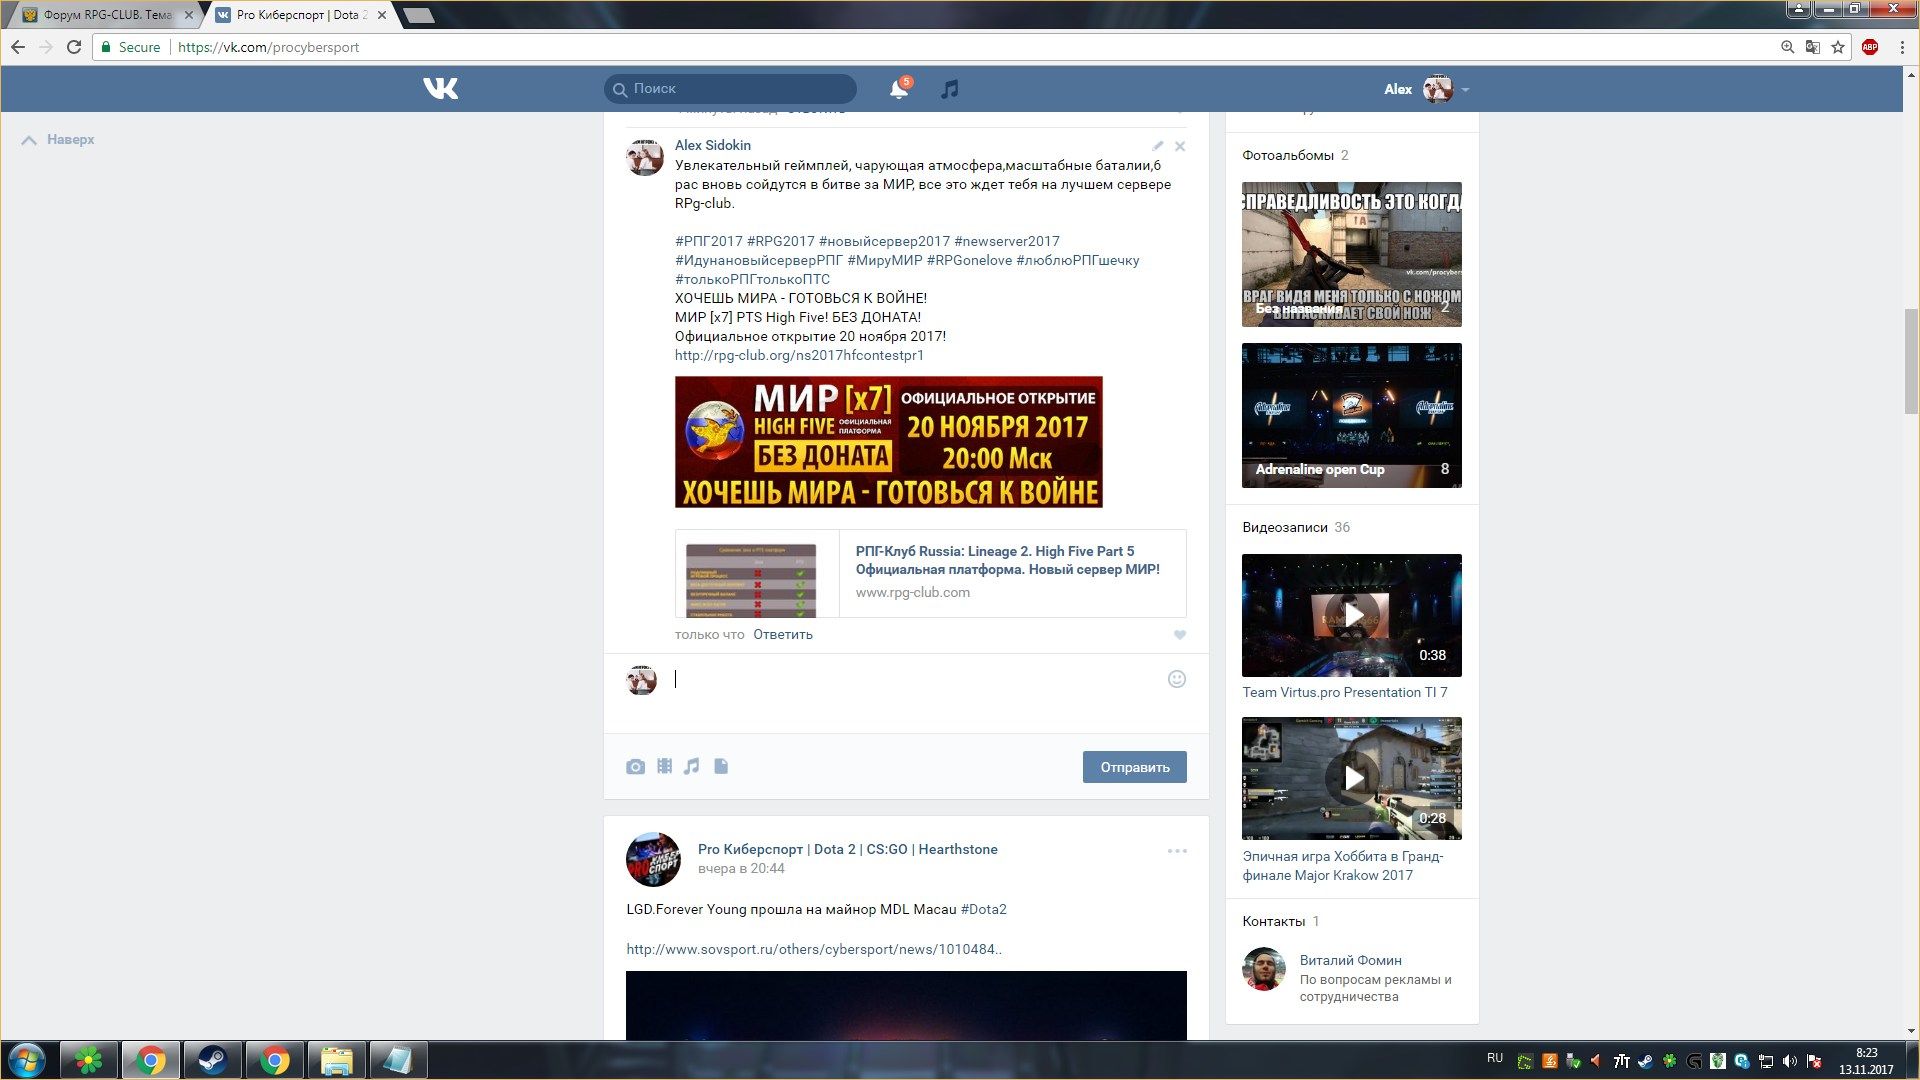The height and width of the screenshot is (1080, 1920).
Task: Open Виталий Фомин contact profile
Action: click(1350, 960)
